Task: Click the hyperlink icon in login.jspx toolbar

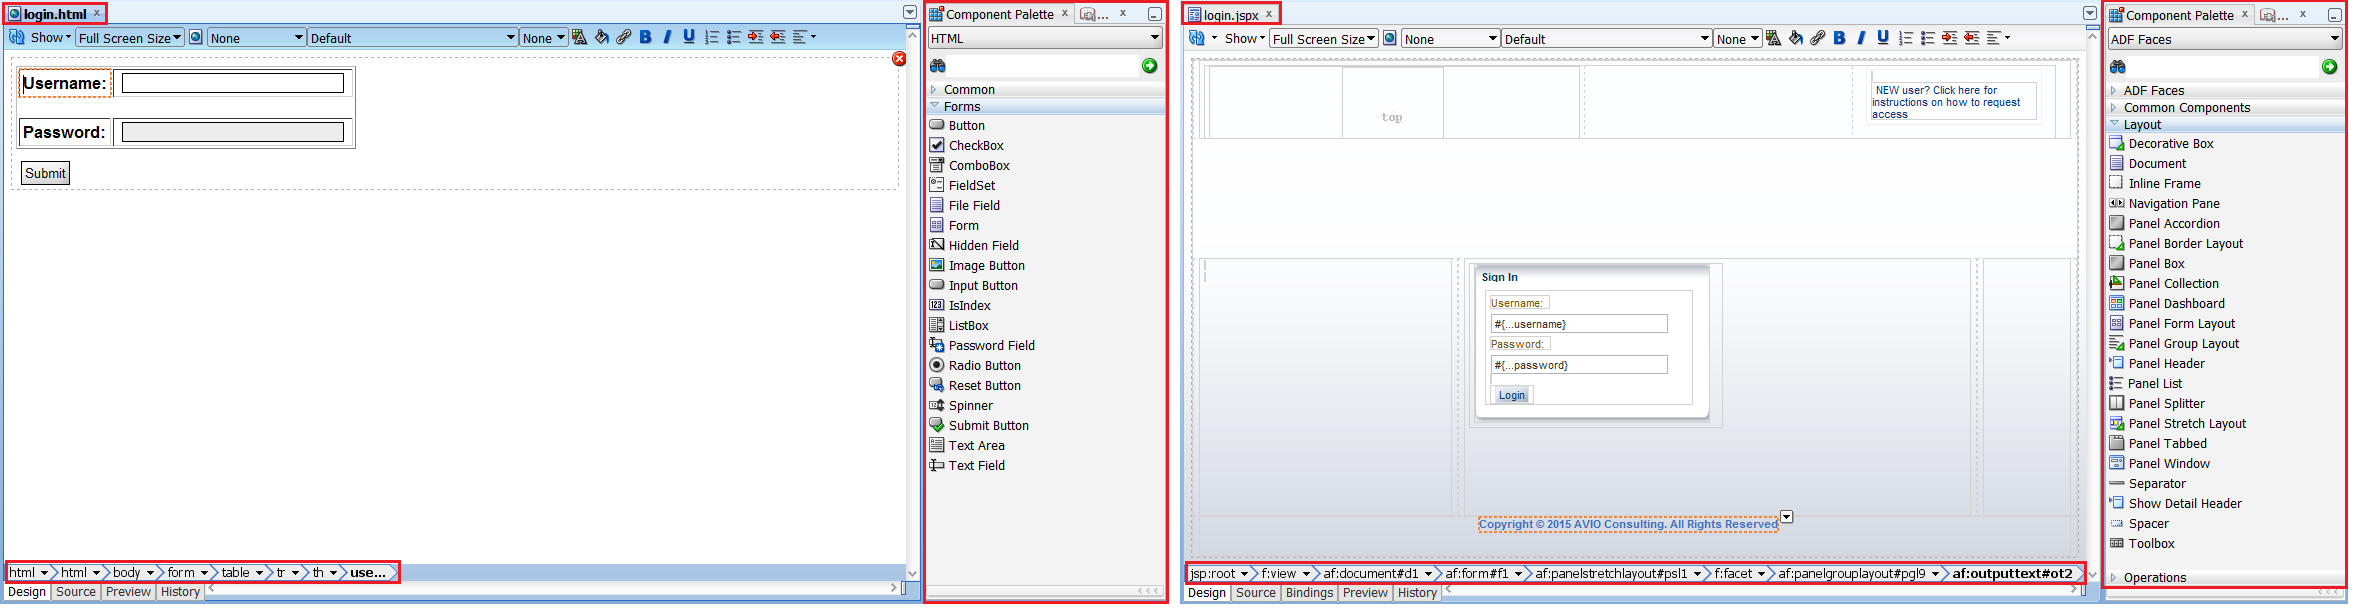Action: (x=1817, y=38)
